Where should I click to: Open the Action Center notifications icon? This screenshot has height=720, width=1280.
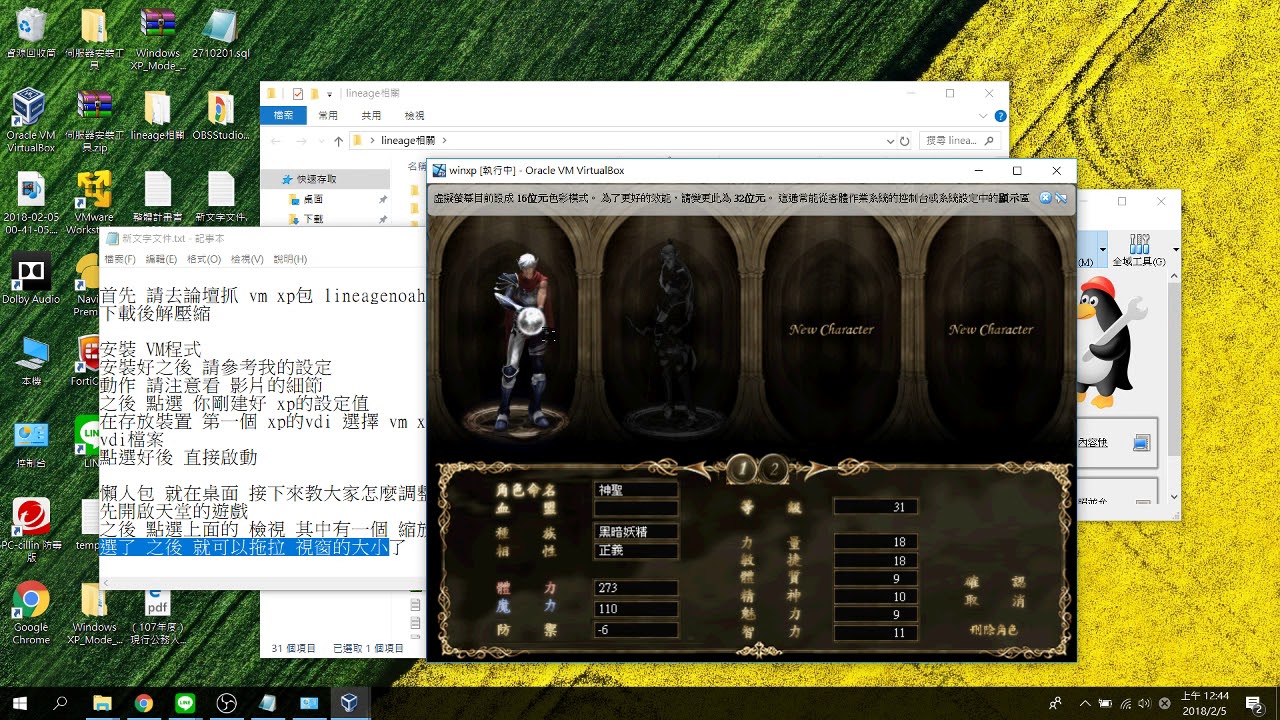[x=1256, y=703]
